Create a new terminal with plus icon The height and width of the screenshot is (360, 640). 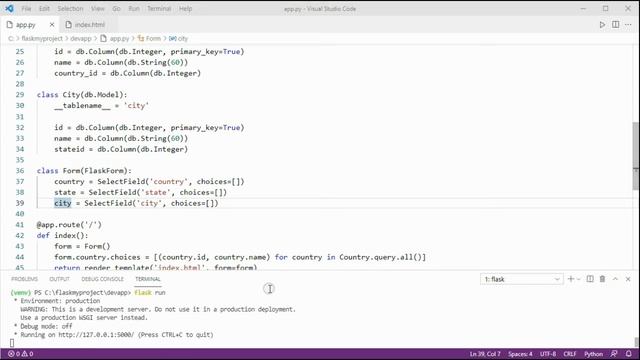571,279
